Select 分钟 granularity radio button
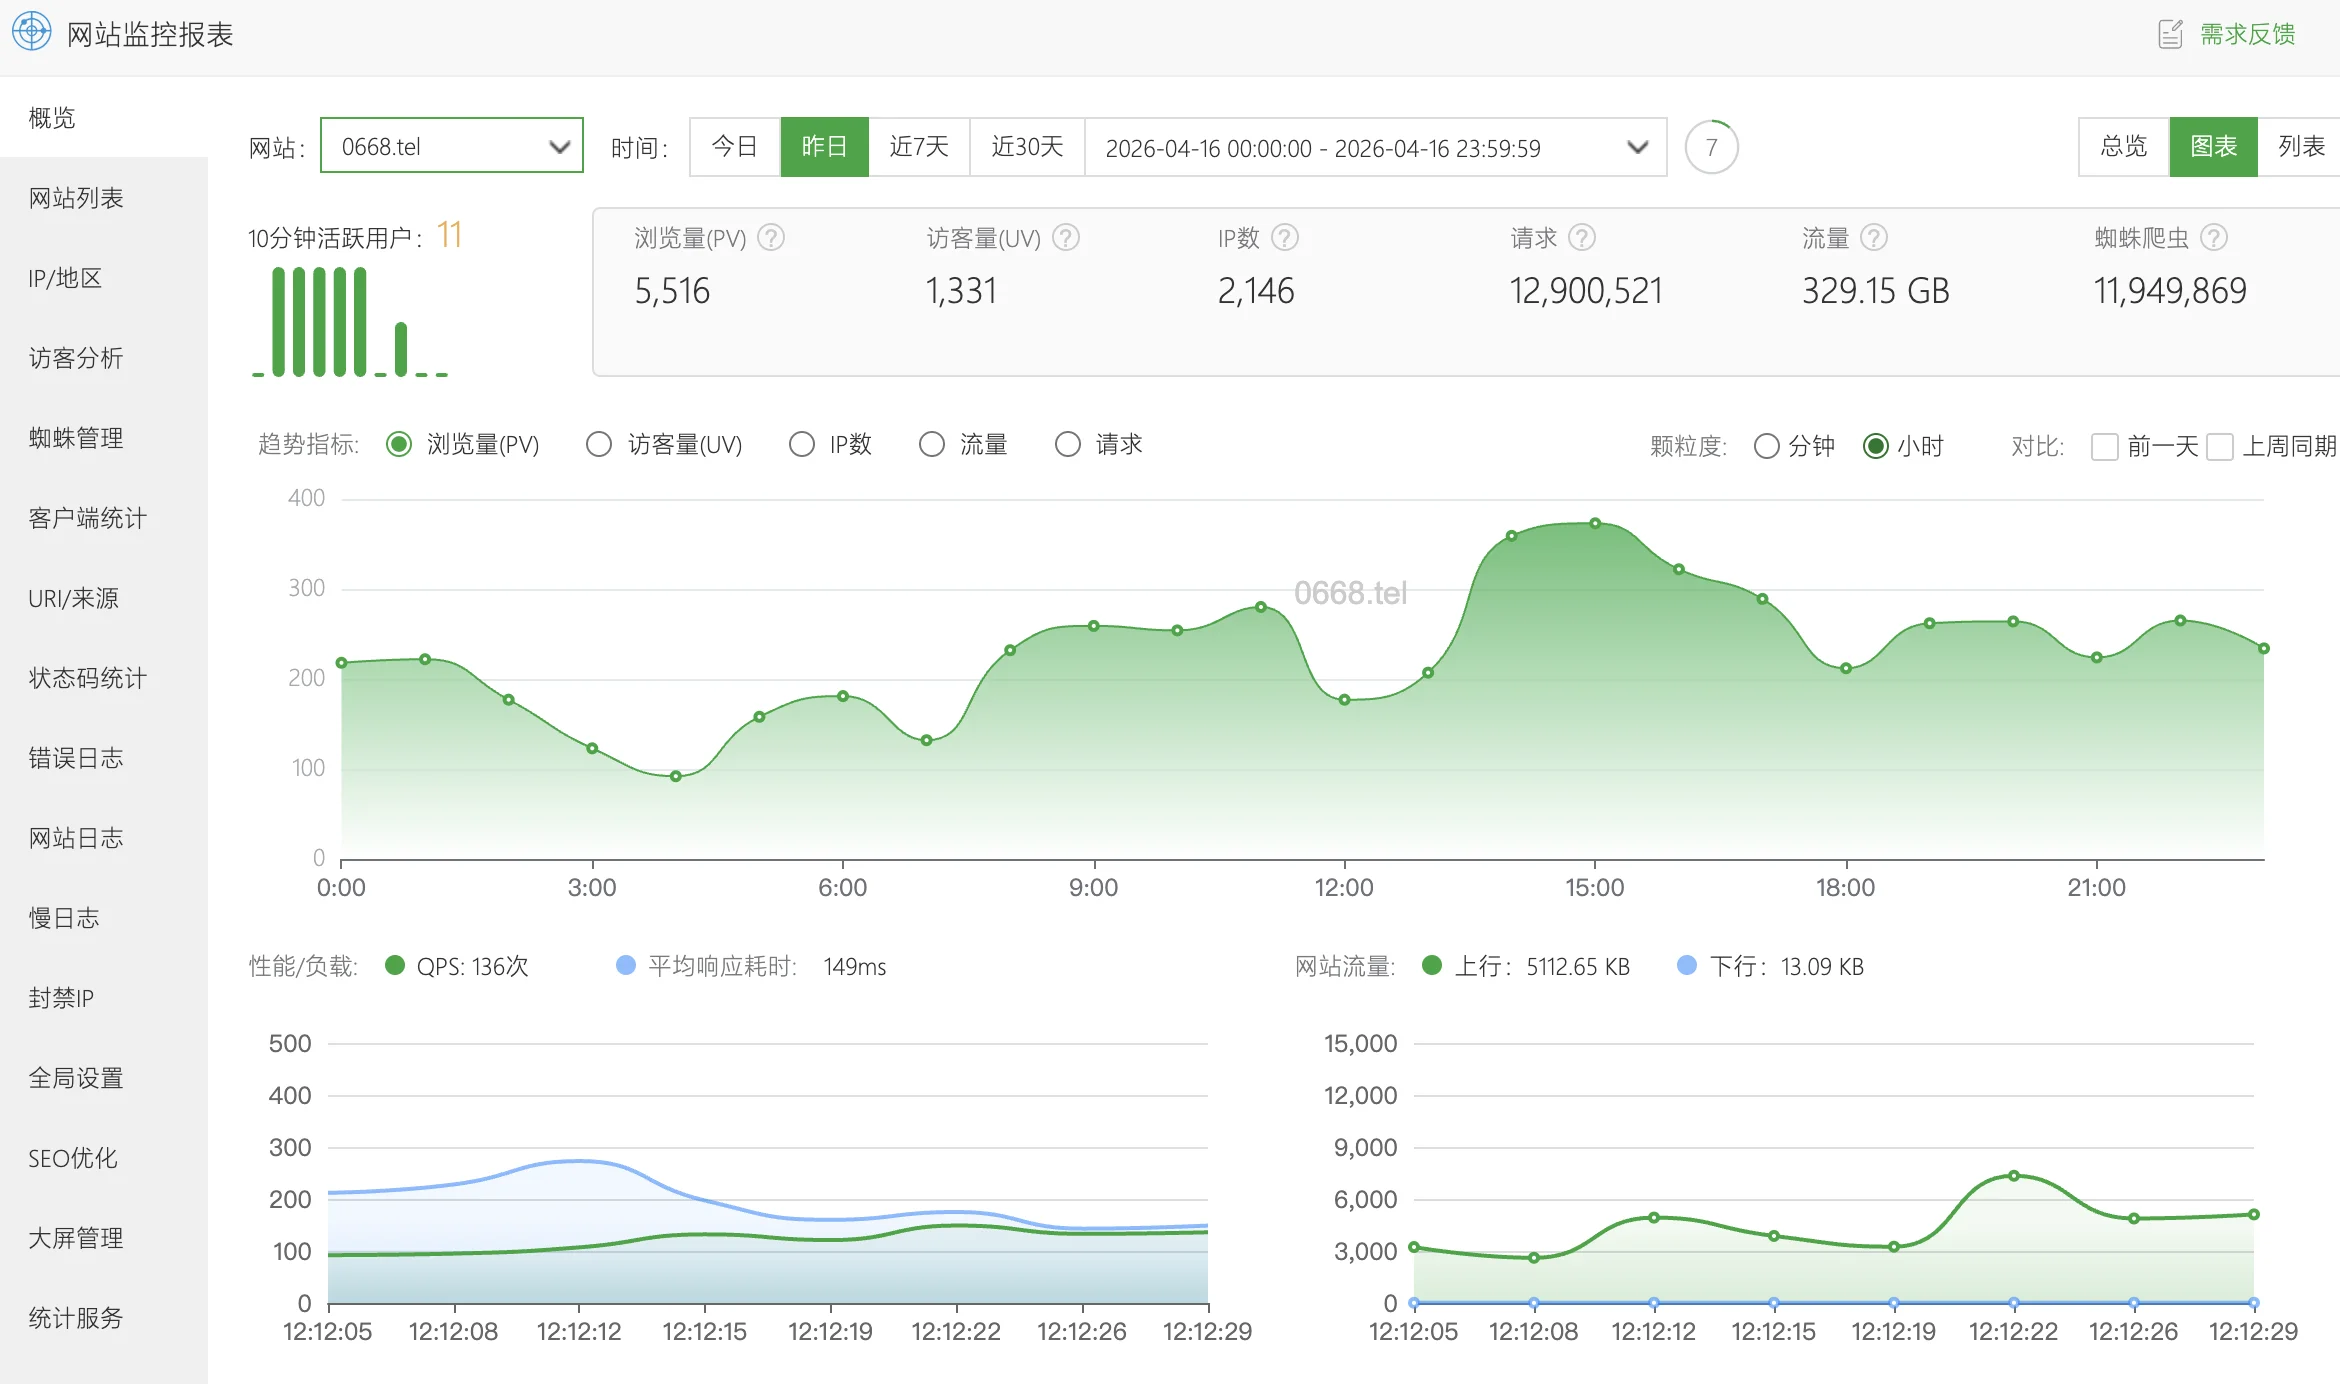 tap(1766, 446)
